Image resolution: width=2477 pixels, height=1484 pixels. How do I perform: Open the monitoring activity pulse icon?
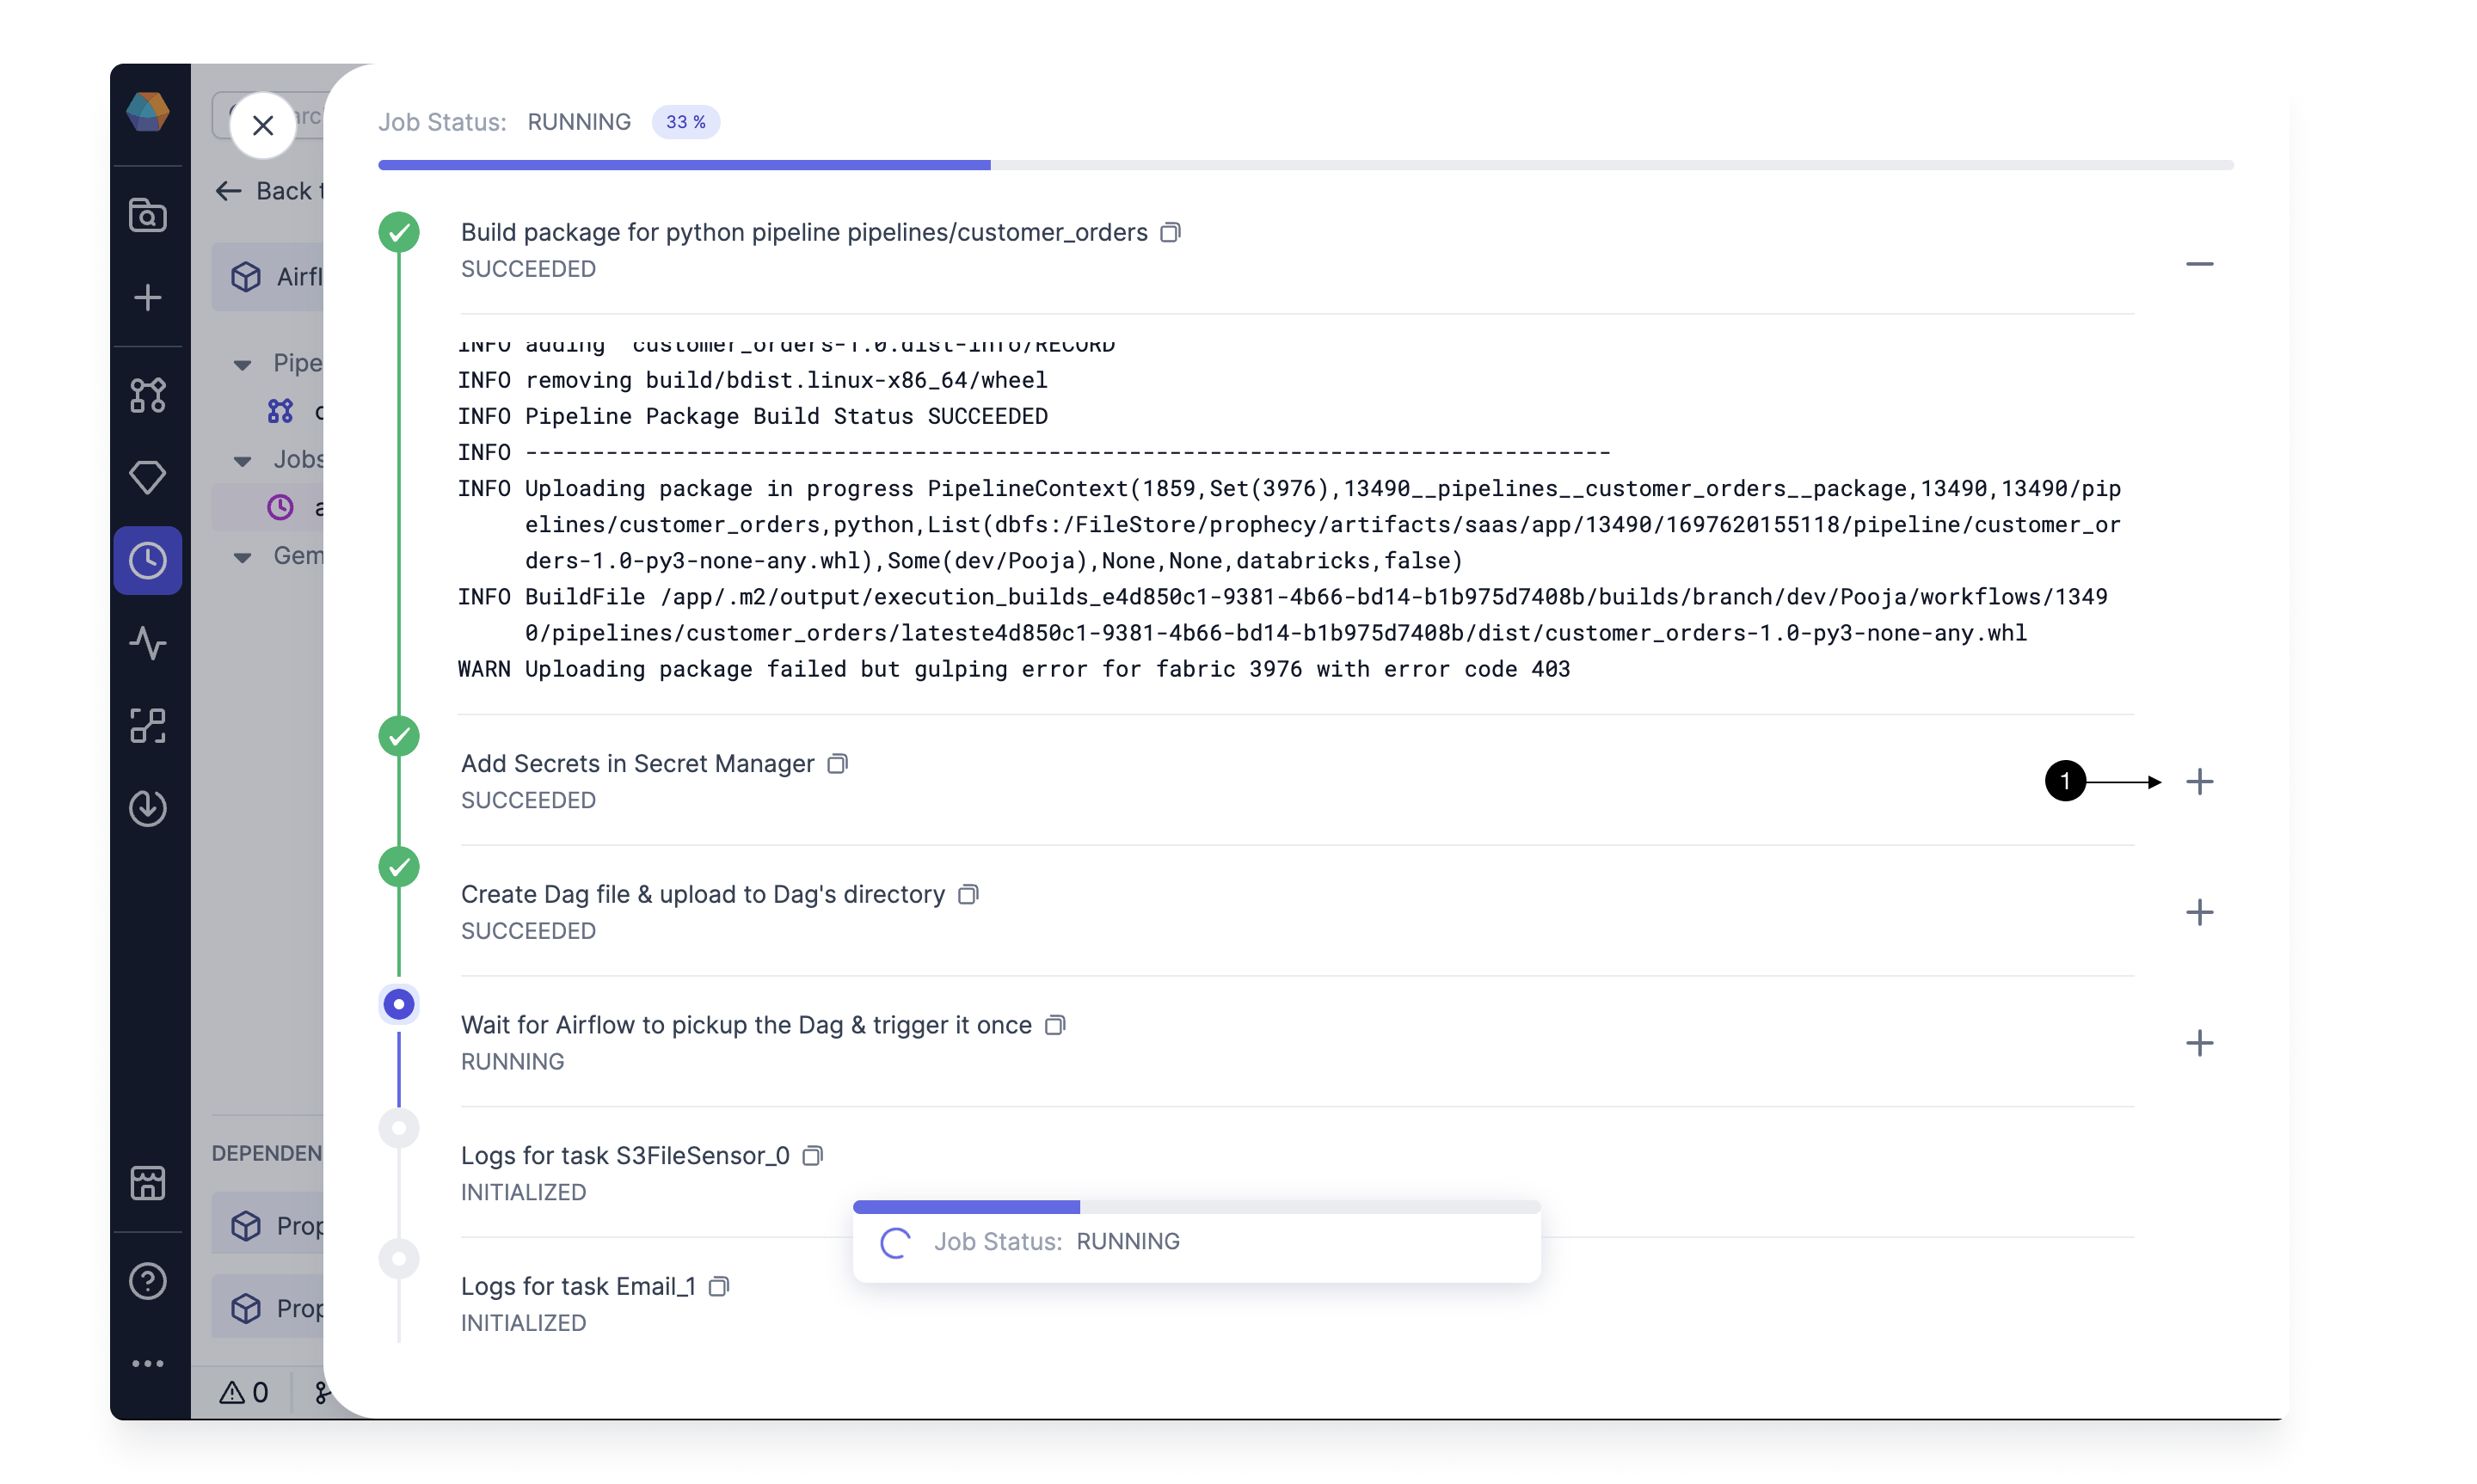(148, 643)
